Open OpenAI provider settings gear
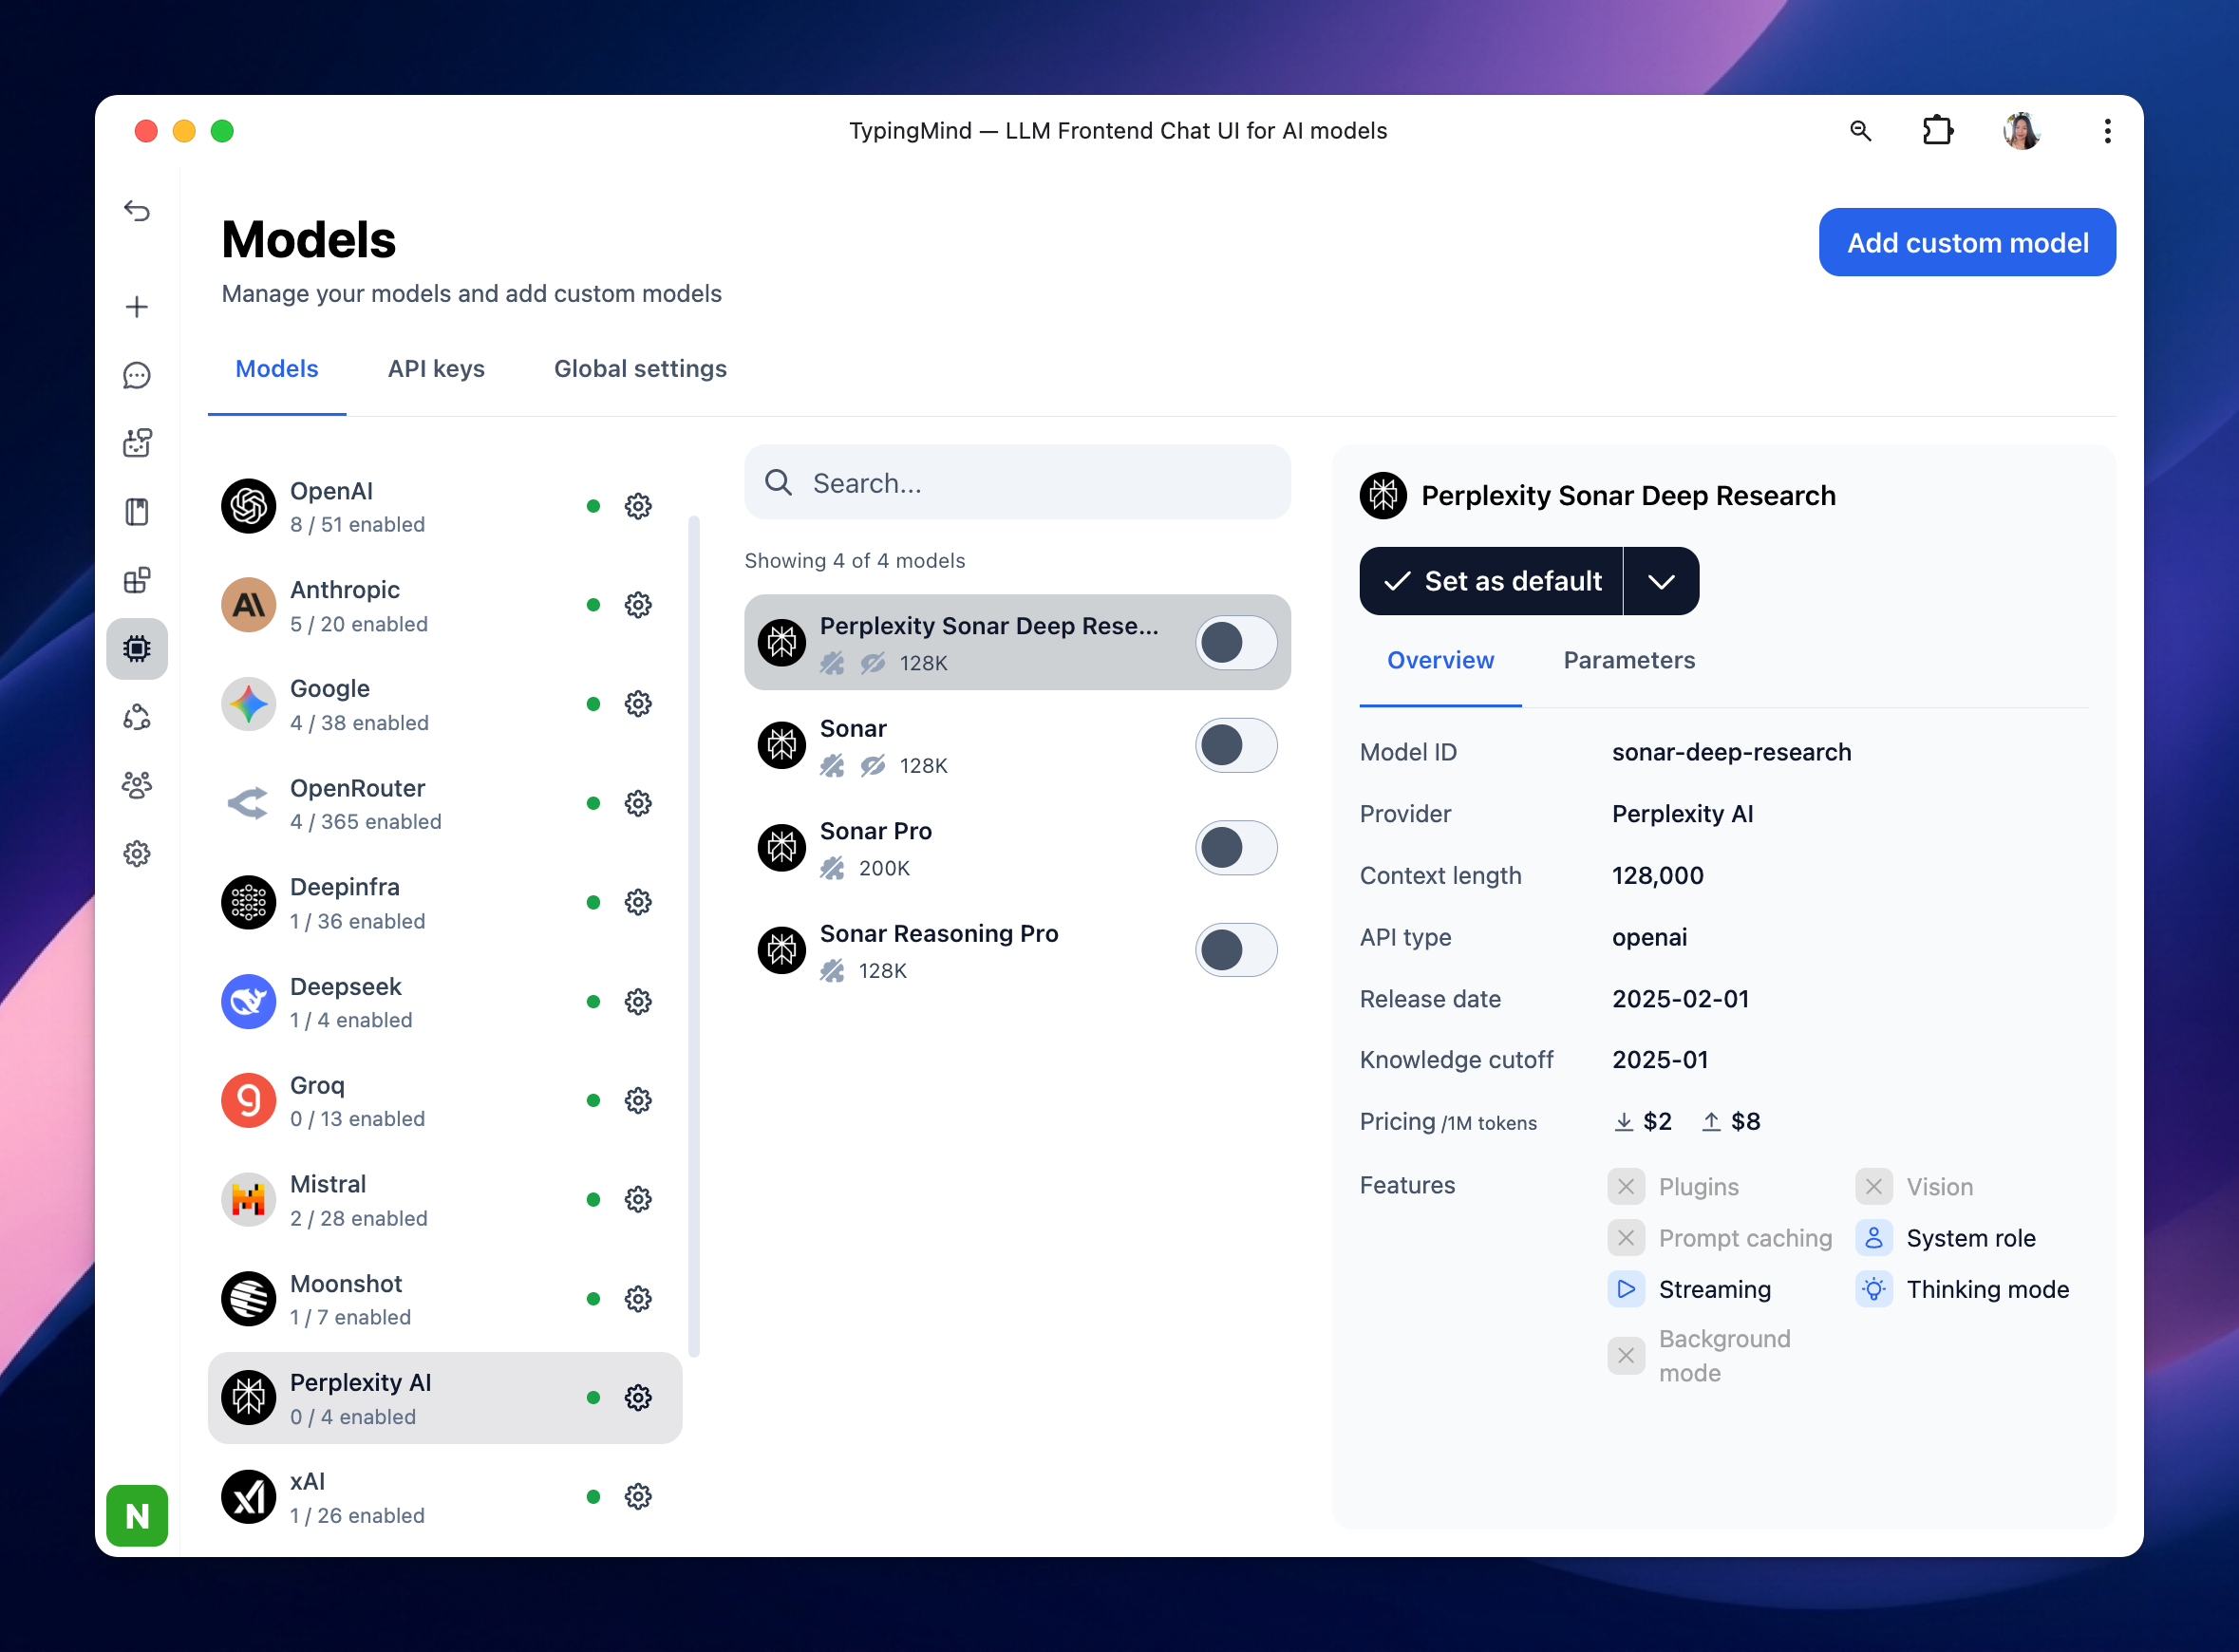 pos(638,506)
